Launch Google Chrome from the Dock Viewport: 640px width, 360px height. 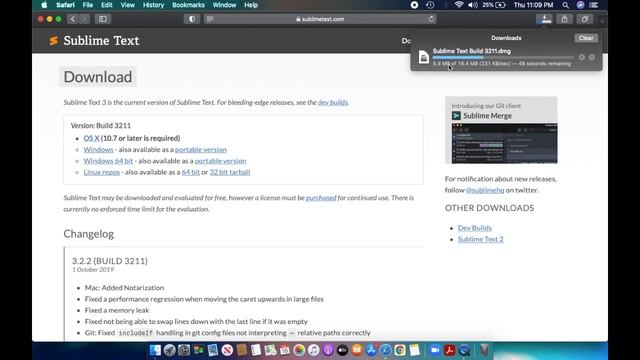(400, 350)
